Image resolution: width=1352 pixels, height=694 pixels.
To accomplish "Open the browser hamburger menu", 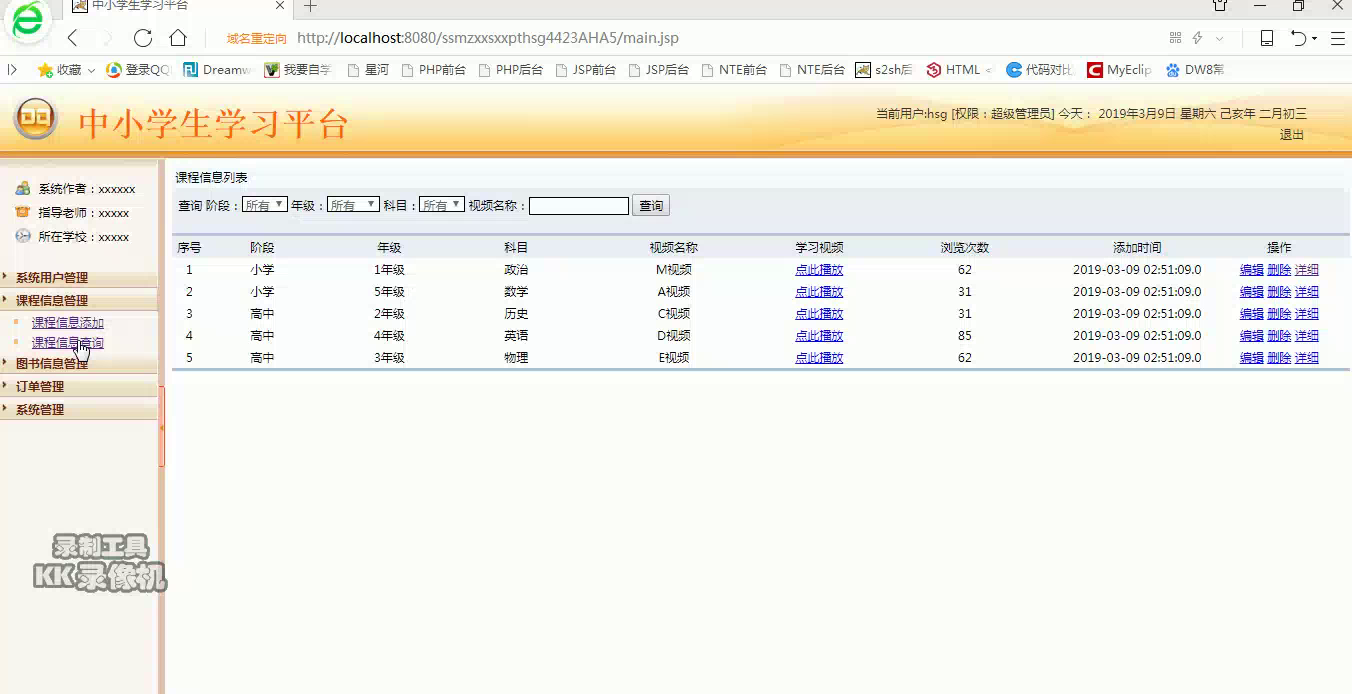I will [x=1337, y=38].
